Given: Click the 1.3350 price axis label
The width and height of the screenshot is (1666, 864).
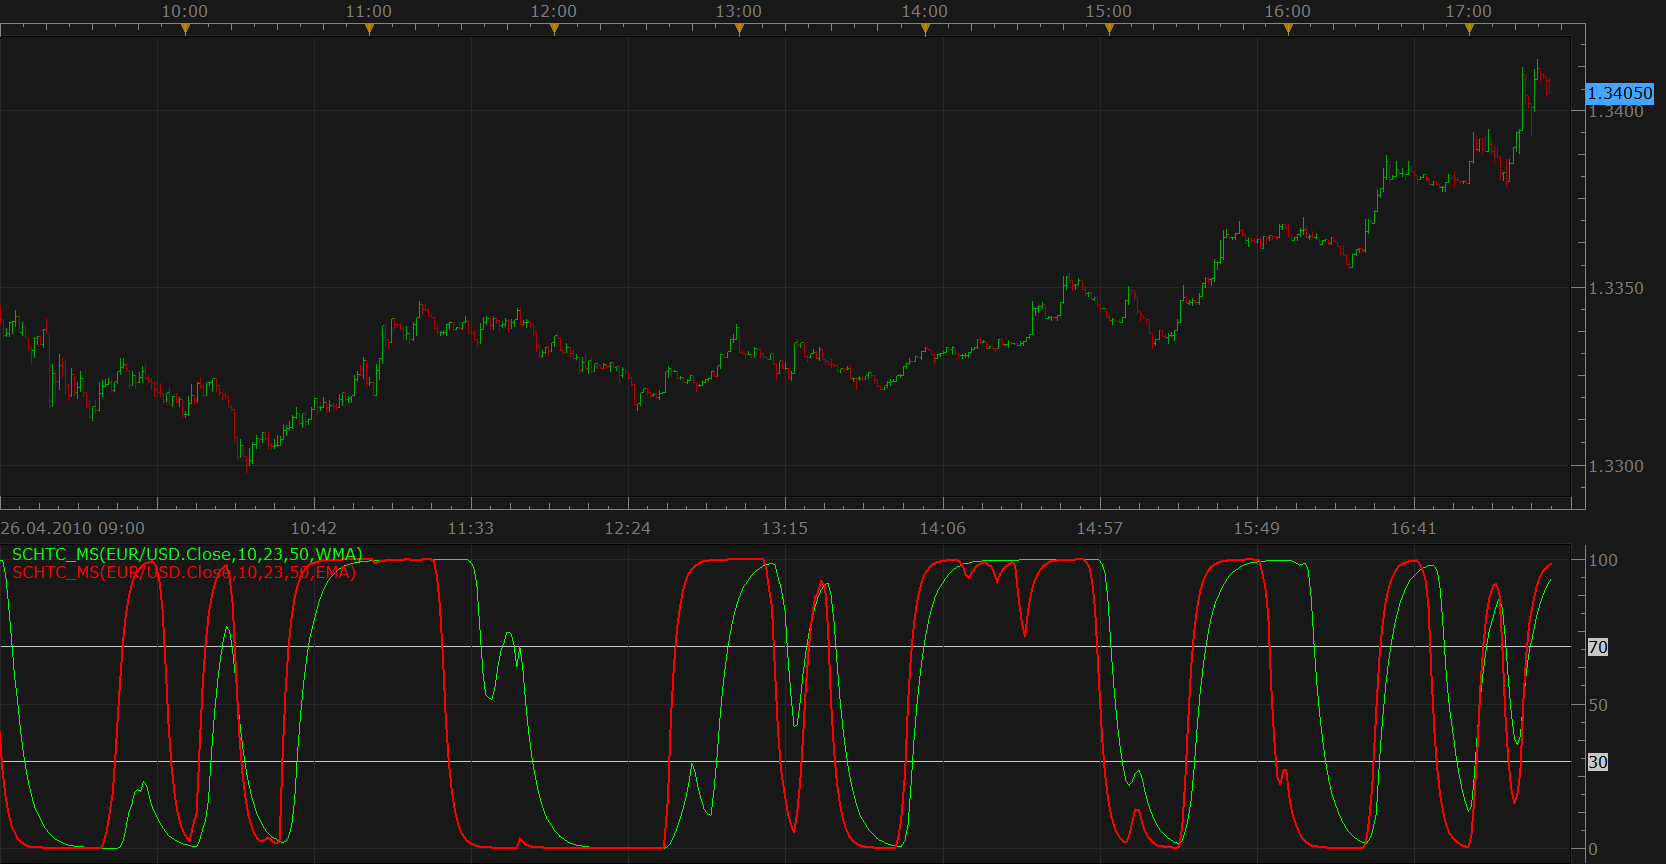Looking at the screenshot, I should pyautogui.click(x=1616, y=288).
